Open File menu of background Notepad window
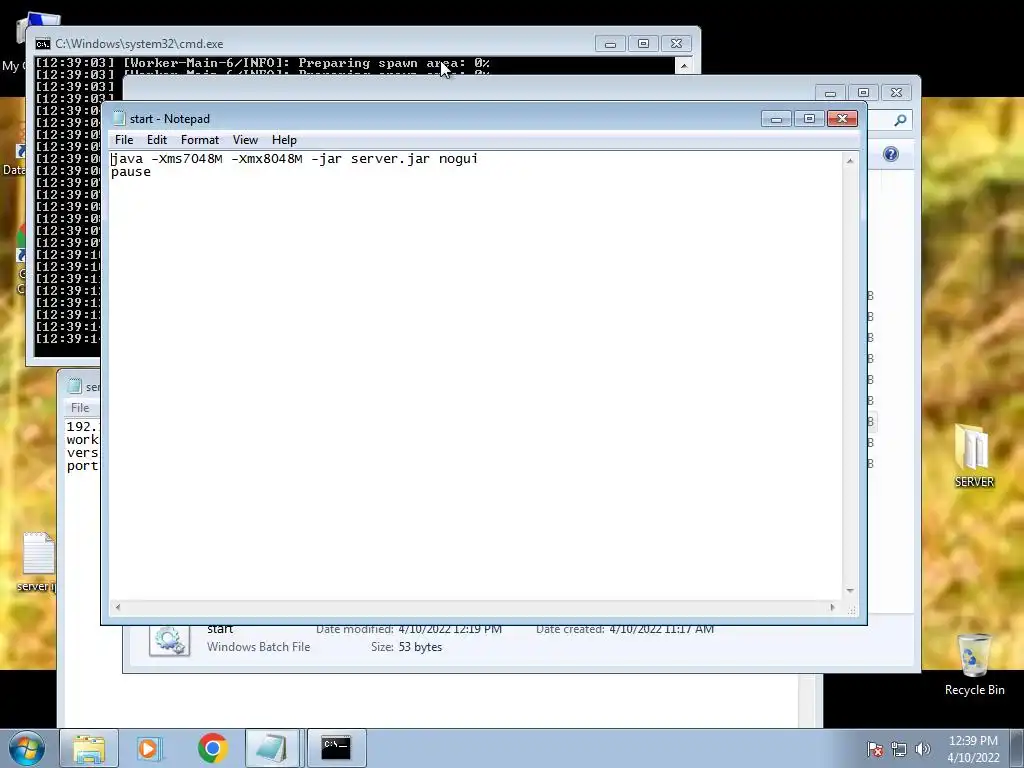Screen dimensions: 1024x768 pyautogui.click(x=80, y=408)
